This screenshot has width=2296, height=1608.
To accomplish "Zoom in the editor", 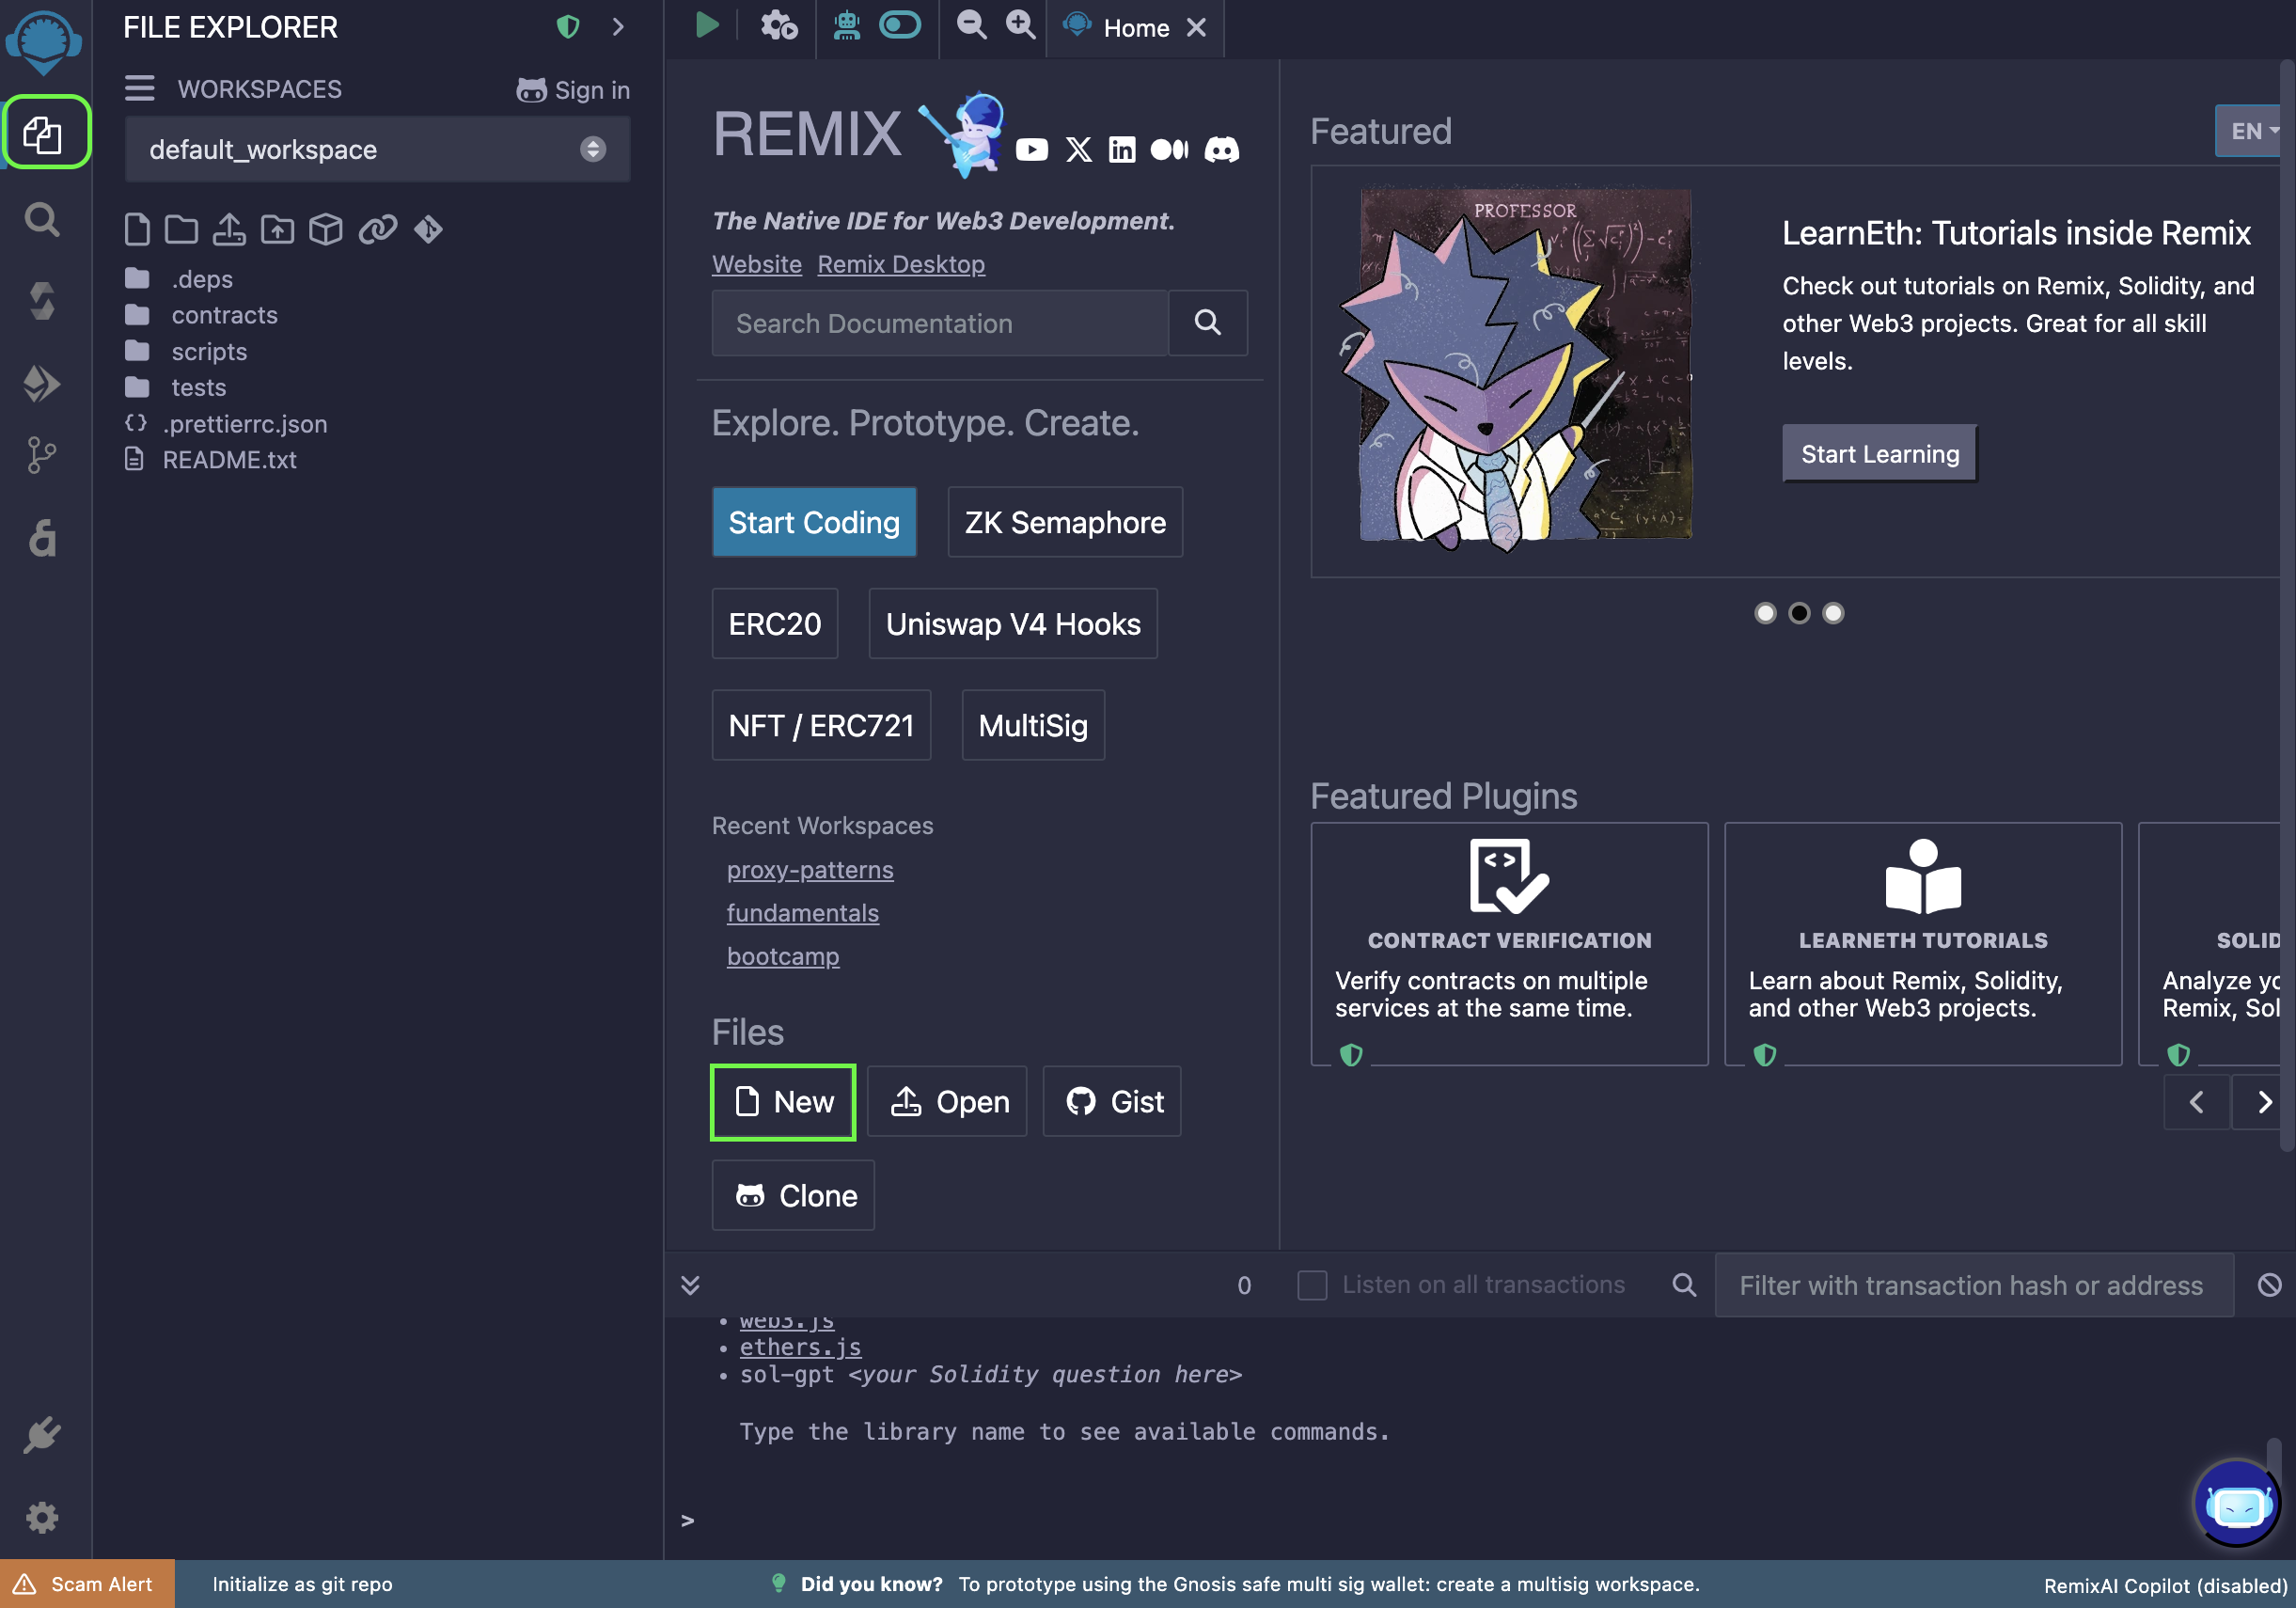I will [1020, 25].
